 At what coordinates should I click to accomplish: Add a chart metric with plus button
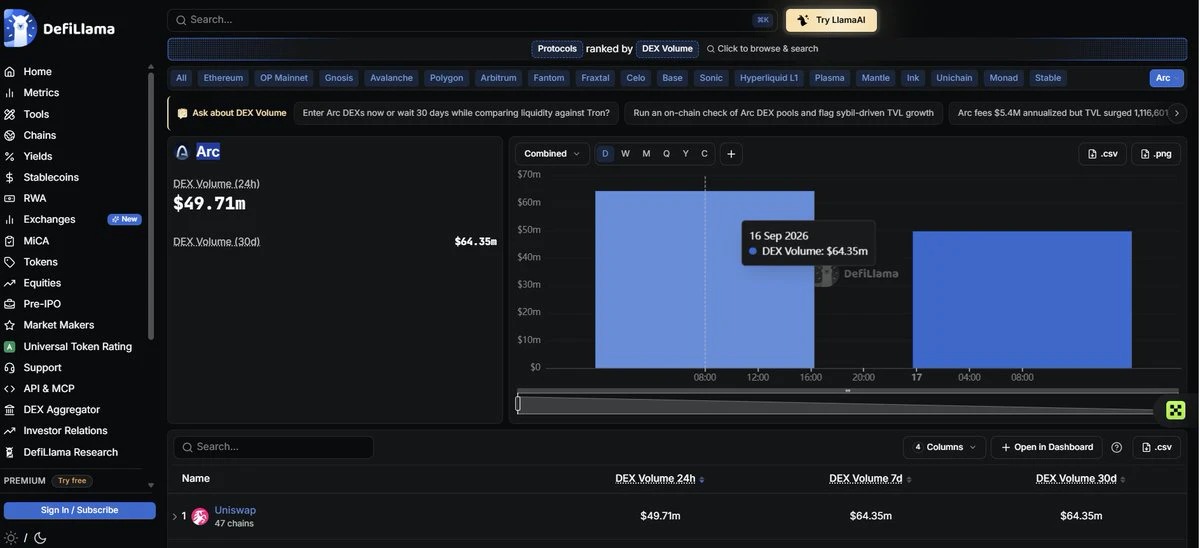[x=731, y=154]
